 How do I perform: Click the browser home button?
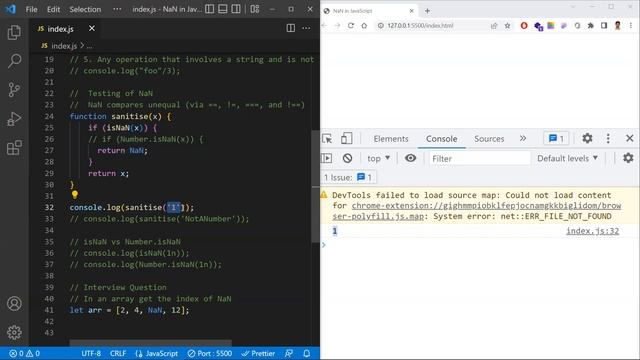364,25
